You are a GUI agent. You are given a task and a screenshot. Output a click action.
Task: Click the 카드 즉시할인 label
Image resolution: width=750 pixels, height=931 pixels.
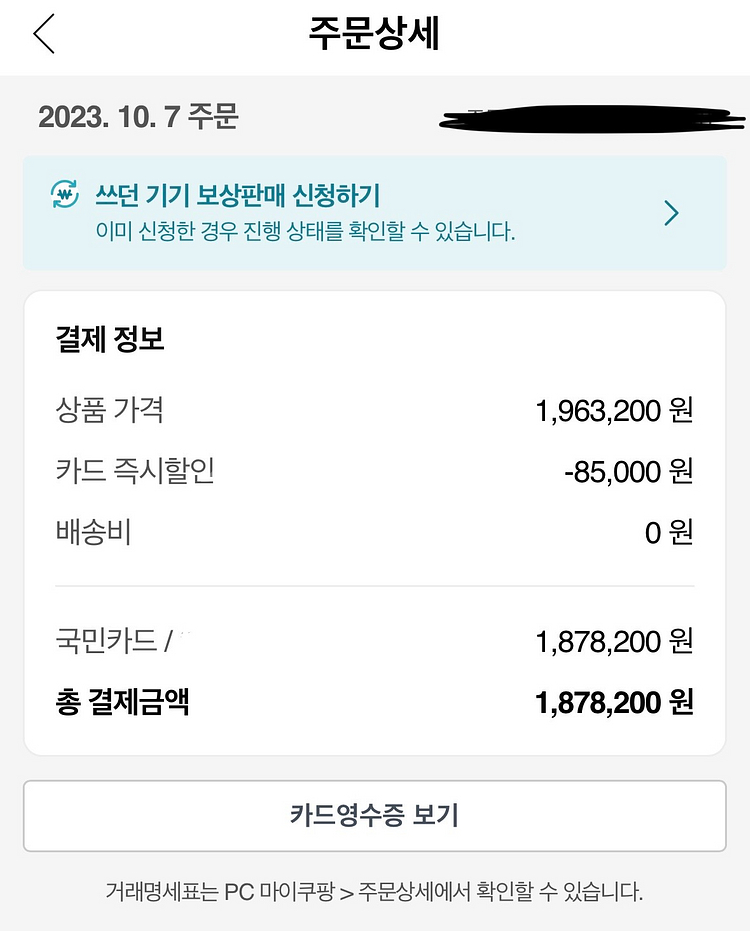click(x=135, y=471)
